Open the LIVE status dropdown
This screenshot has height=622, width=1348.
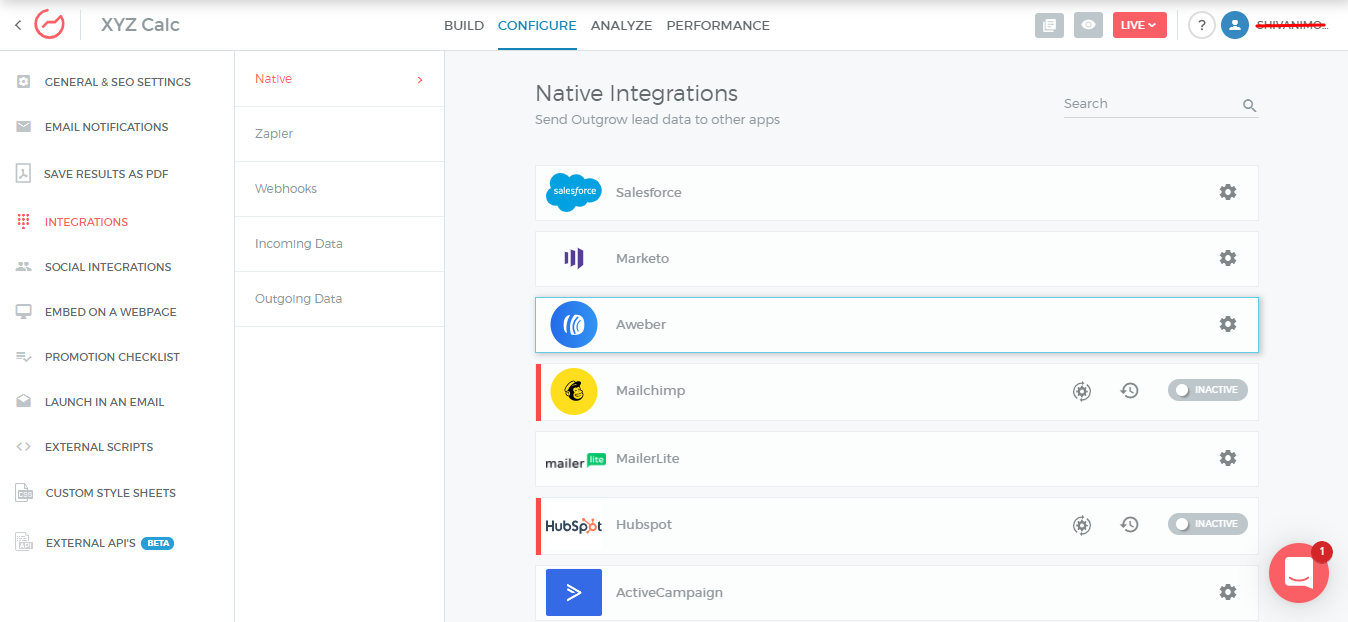(1140, 25)
